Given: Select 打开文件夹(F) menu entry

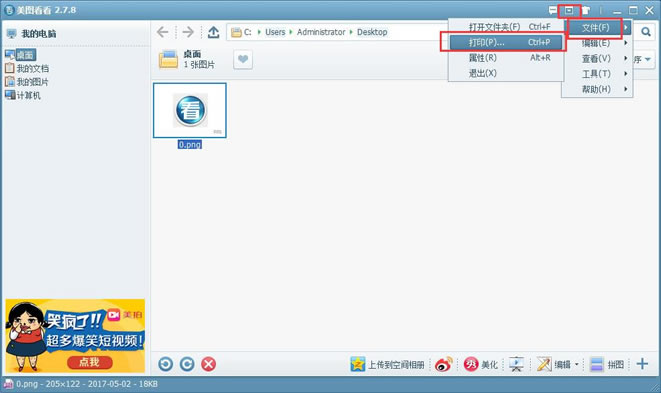Looking at the screenshot, I should pos(505,27).
